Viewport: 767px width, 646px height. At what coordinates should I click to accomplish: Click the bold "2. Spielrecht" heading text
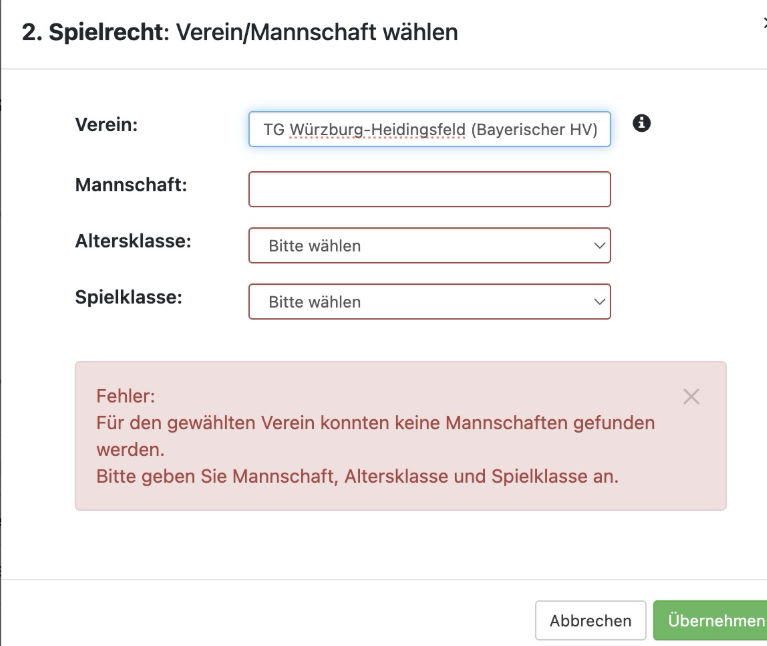click(x=94, y=32)
